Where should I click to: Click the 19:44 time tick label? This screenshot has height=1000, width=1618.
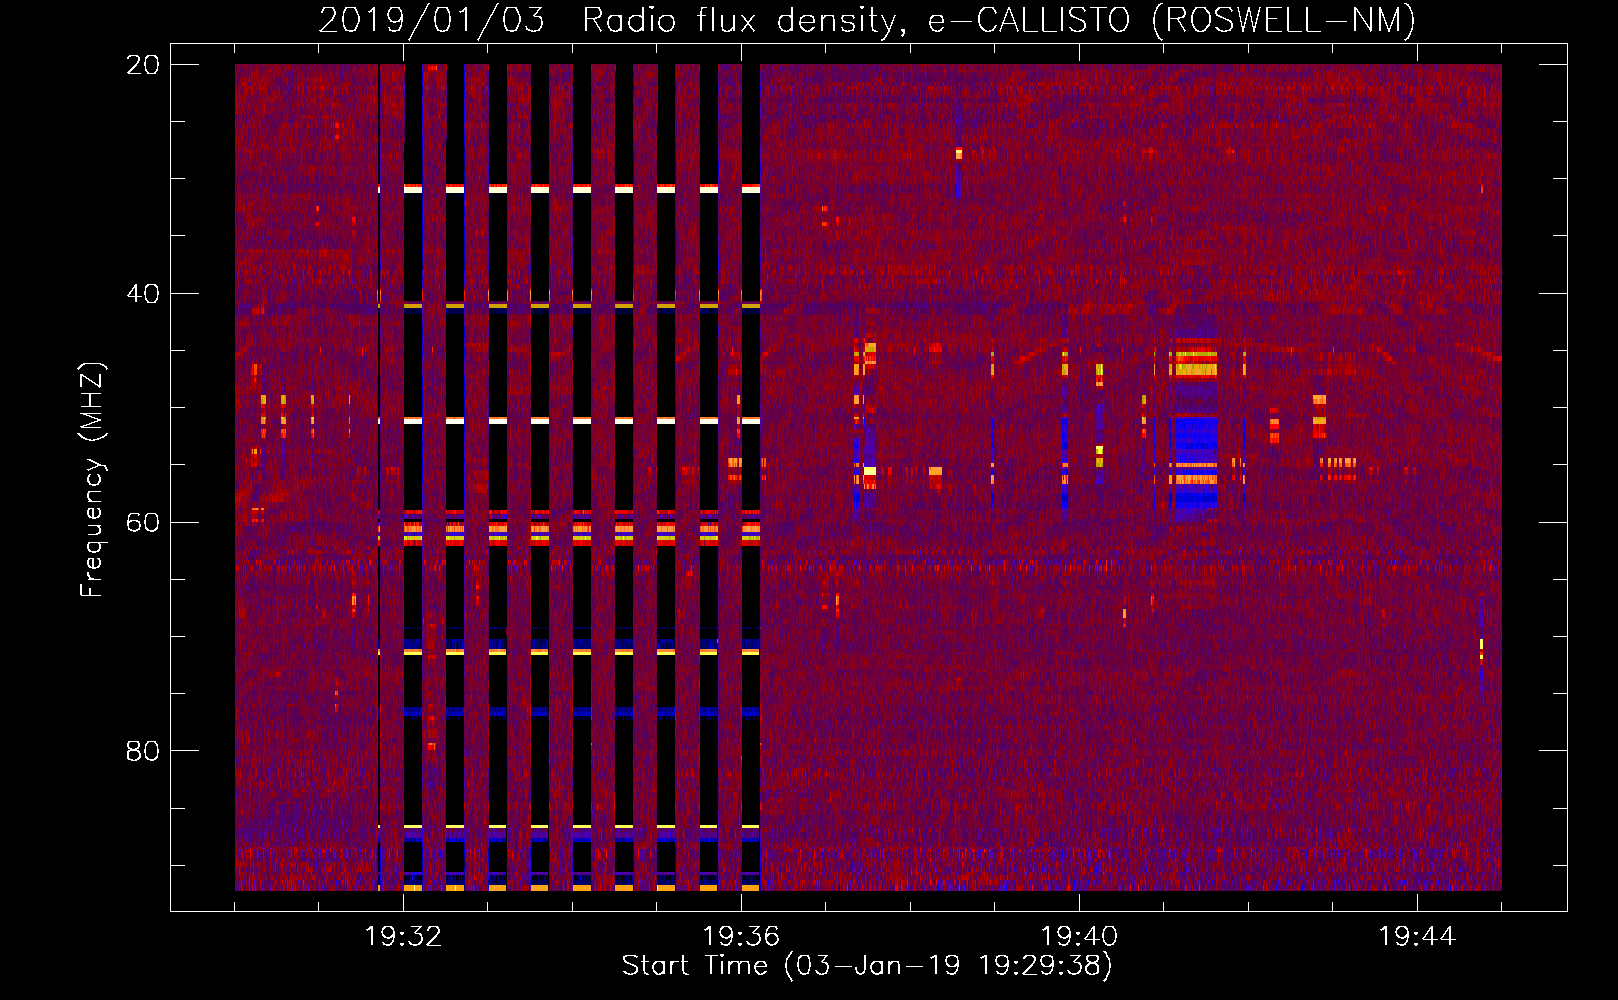[x=1417, y=936]
